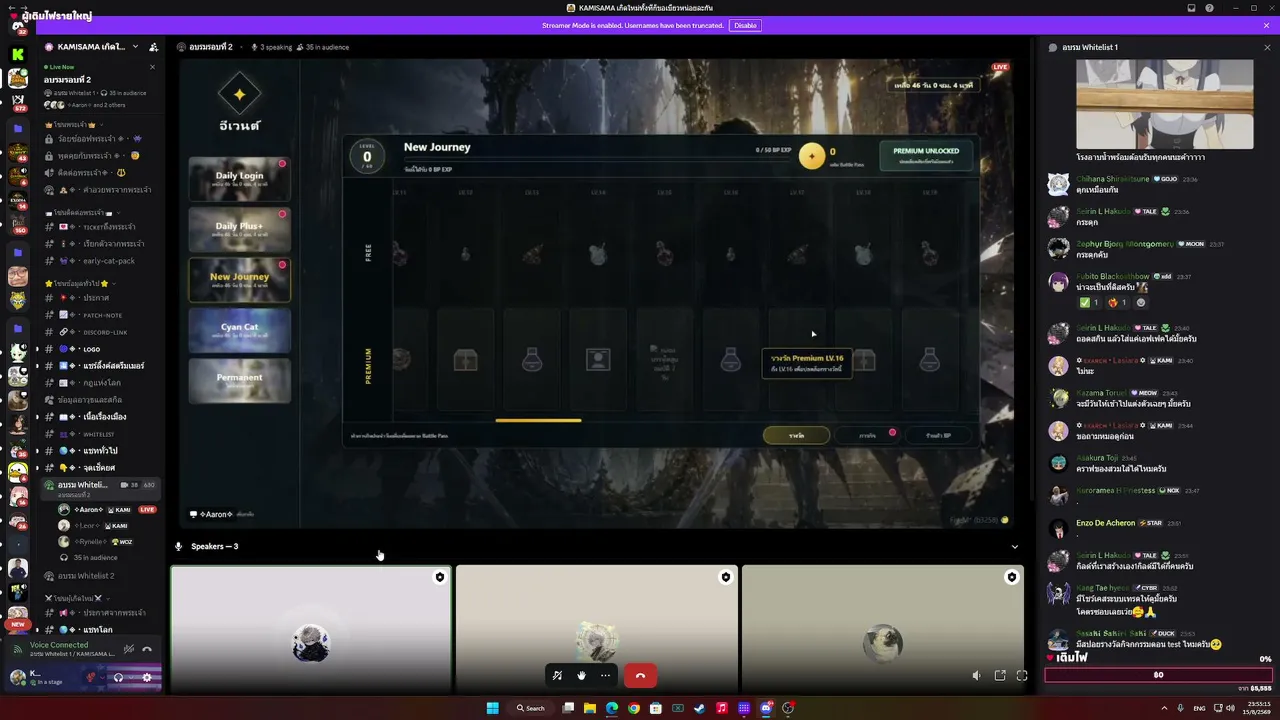Close the stage chat panel
Screen dimensions: 1280x720
coord(1267,47)
